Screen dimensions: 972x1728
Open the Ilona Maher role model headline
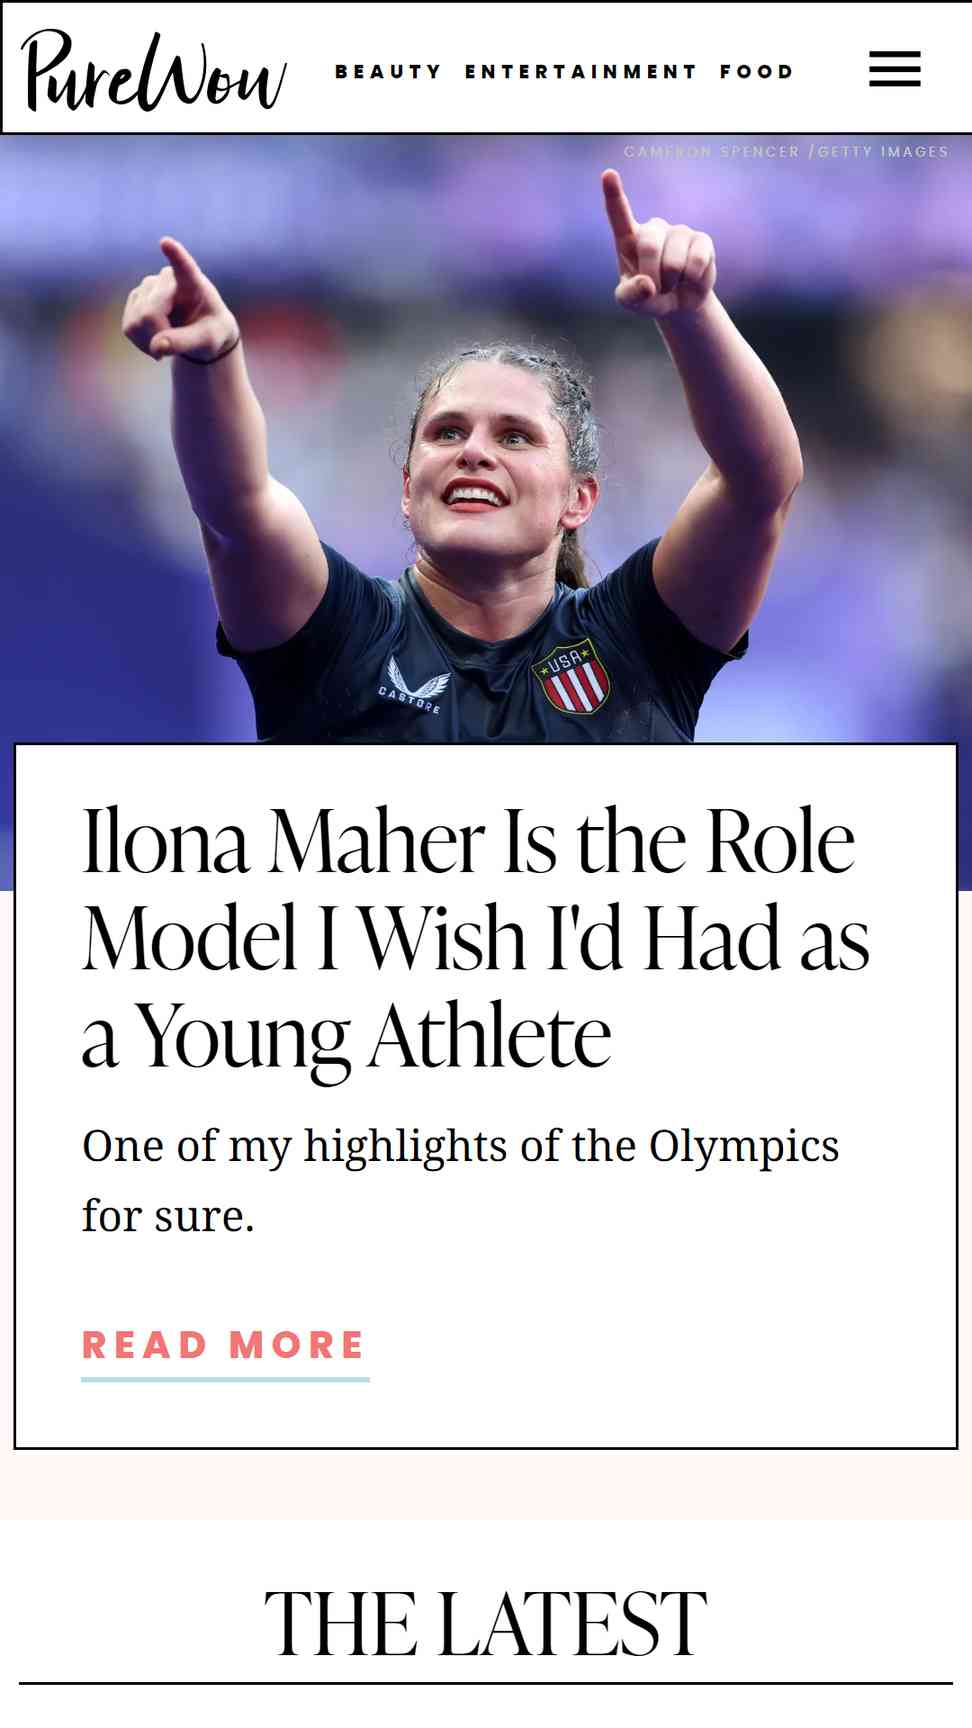click(x=476, y=938)
